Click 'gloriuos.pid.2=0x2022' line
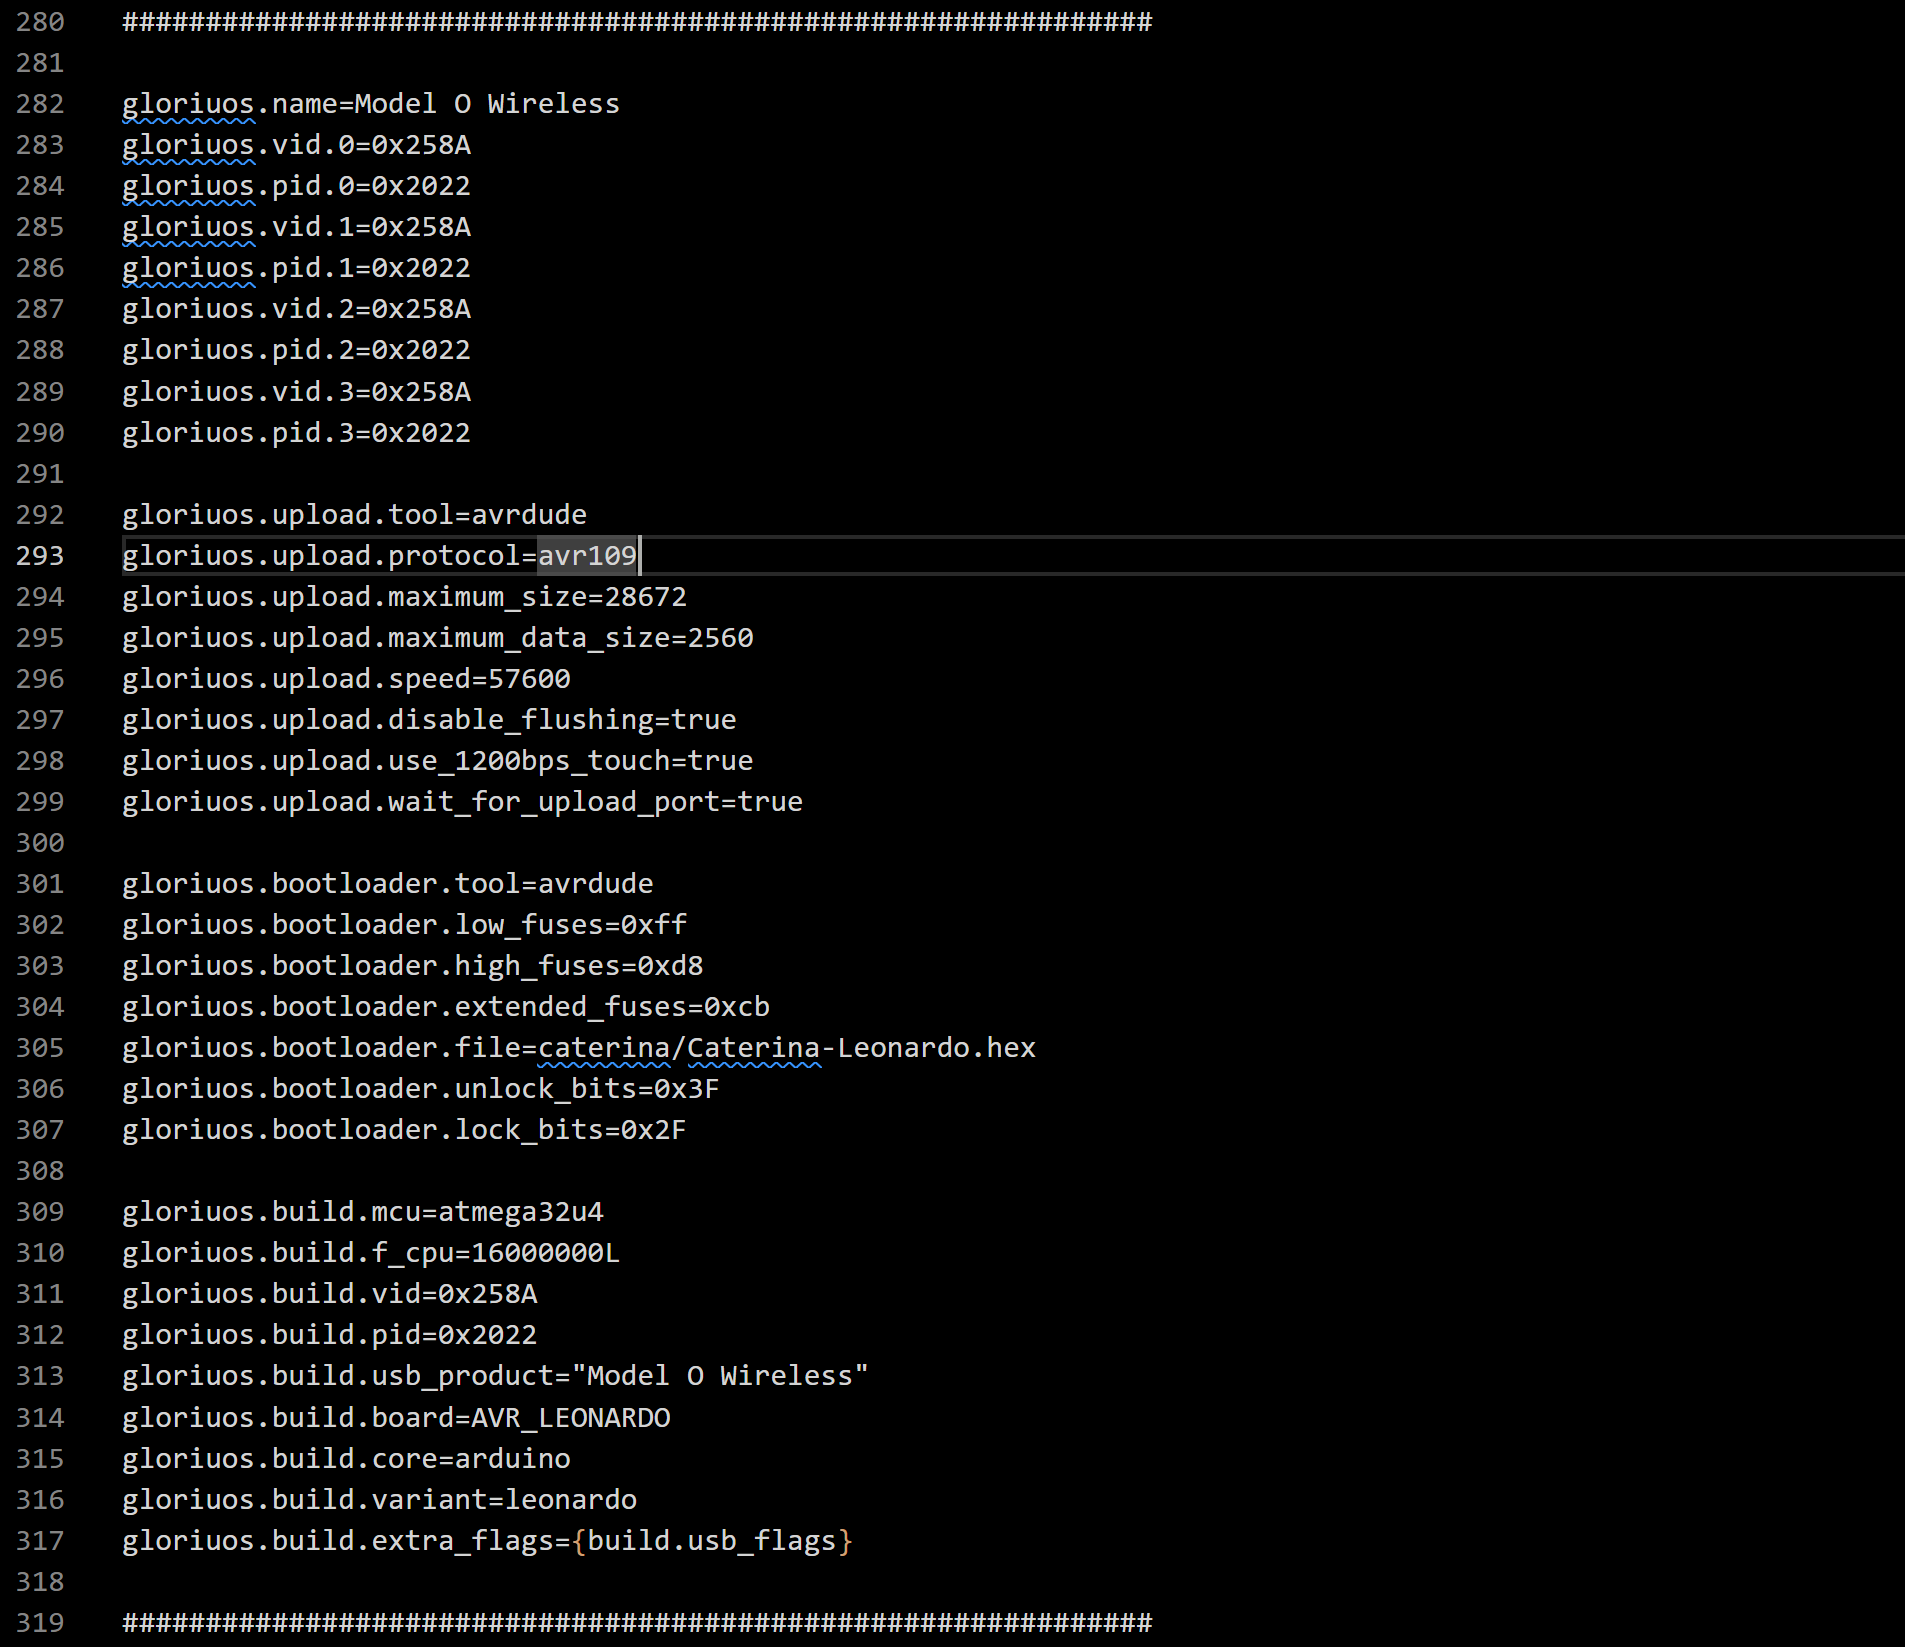This screenshot has width=1905, height=1647. point(296,350)
